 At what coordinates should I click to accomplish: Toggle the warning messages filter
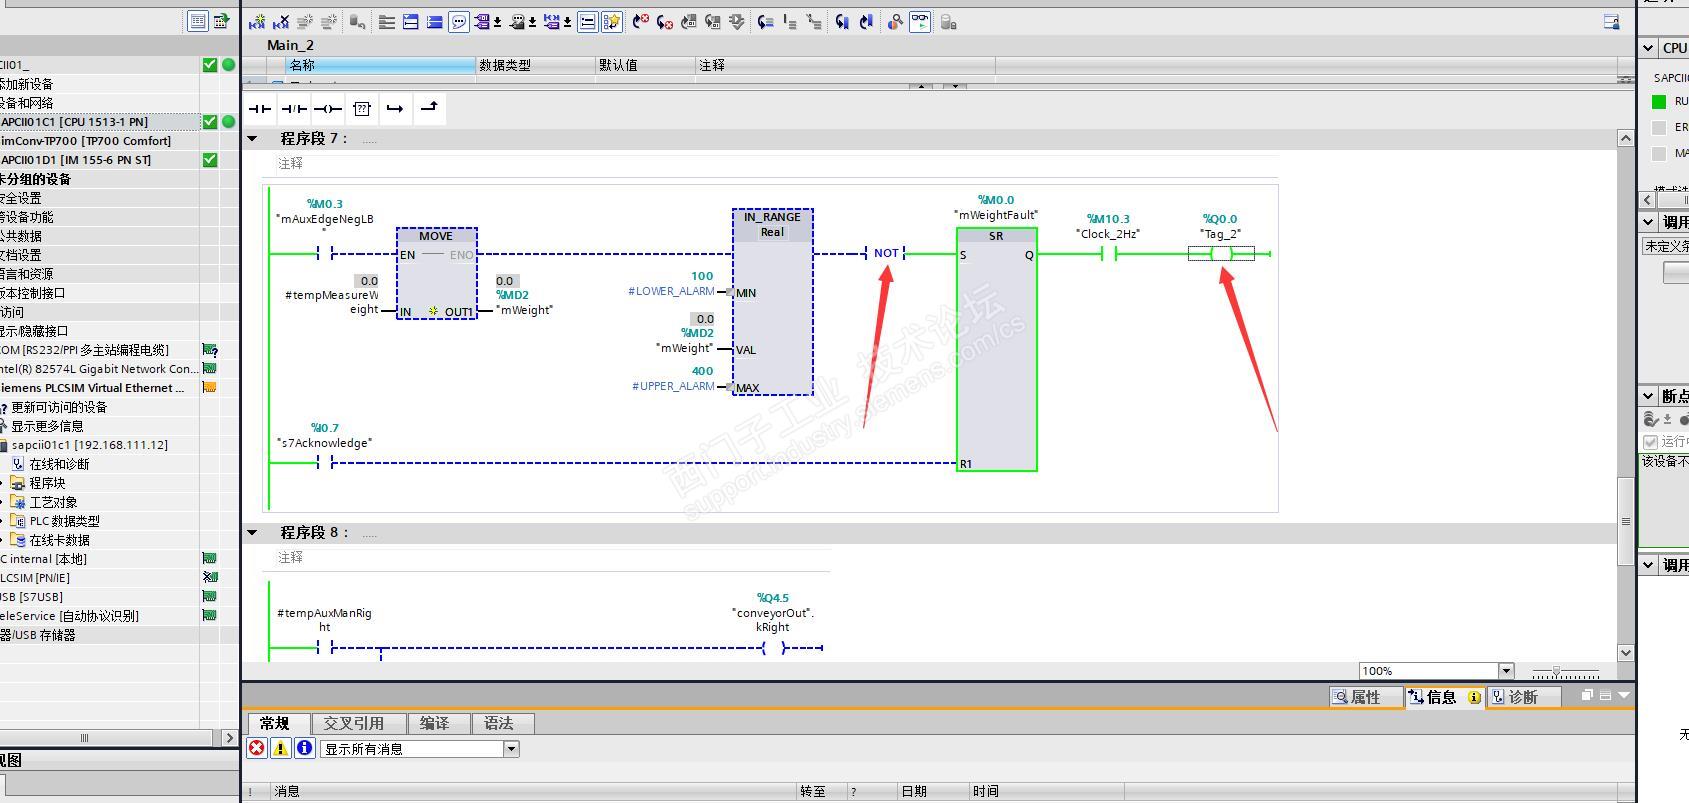click(x=281, y=748)
